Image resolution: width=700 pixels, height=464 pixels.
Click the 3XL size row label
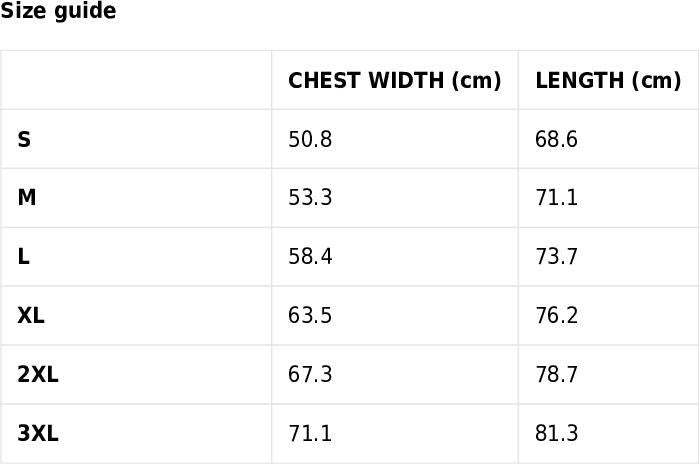point(38,434)
